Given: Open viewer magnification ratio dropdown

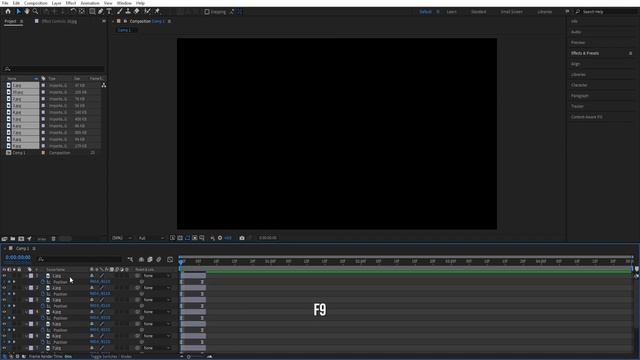Looking at the screenshot, I should (122, 238).
